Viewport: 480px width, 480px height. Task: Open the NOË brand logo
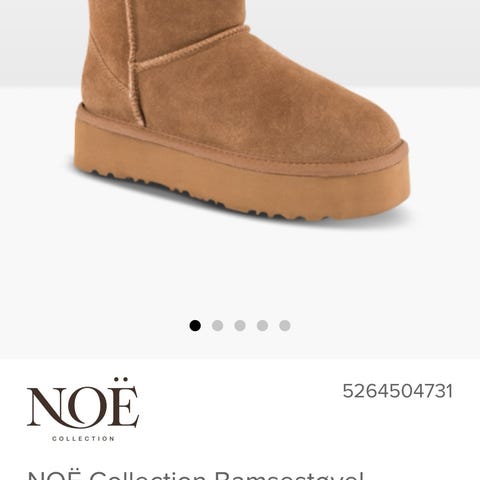click(x=83, y=410)
